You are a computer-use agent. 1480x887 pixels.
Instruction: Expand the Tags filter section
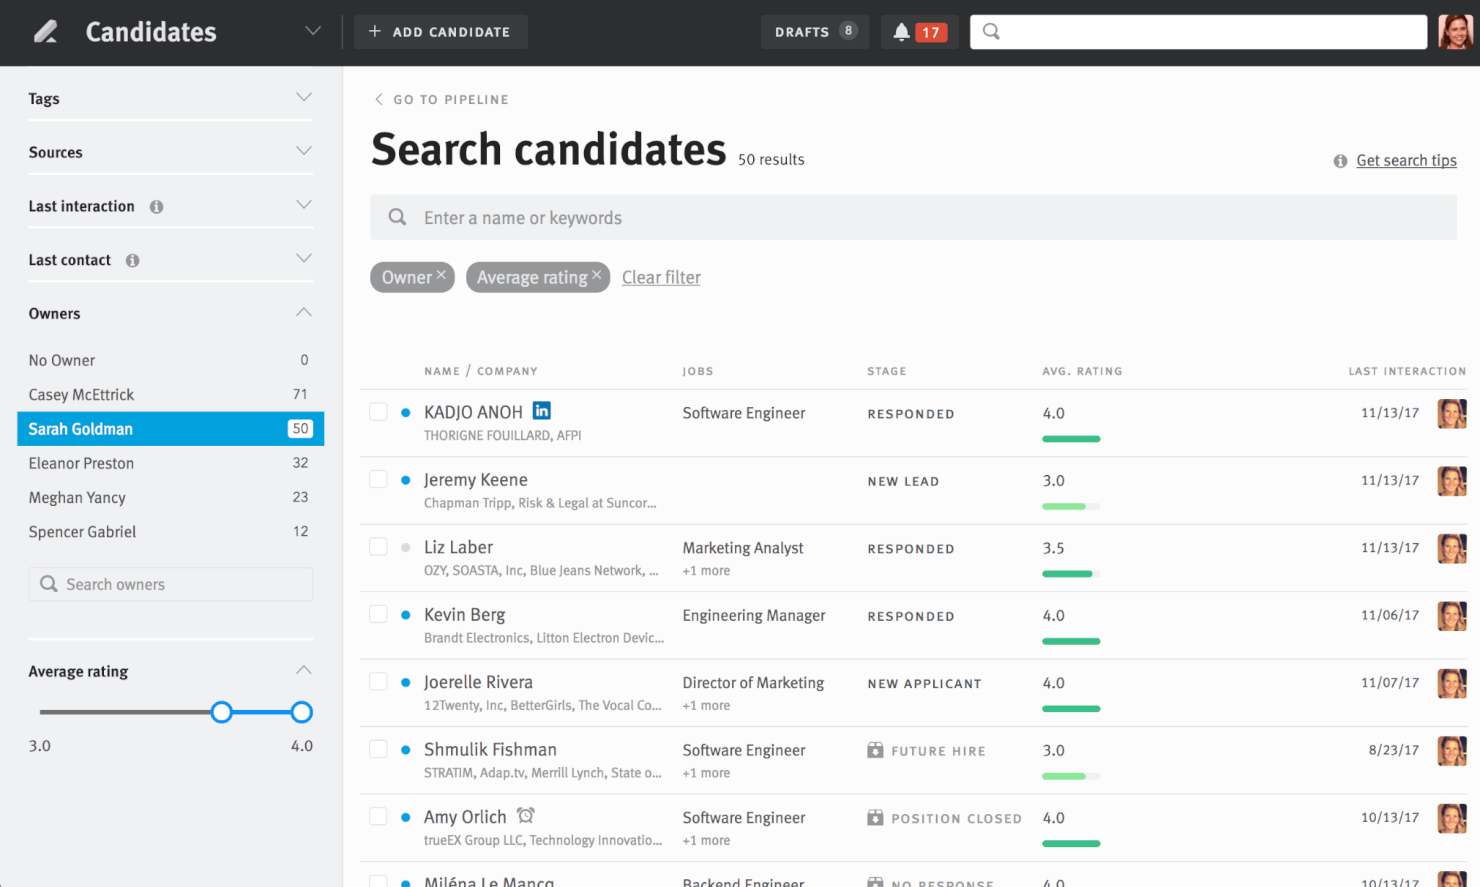coord(304,97)
